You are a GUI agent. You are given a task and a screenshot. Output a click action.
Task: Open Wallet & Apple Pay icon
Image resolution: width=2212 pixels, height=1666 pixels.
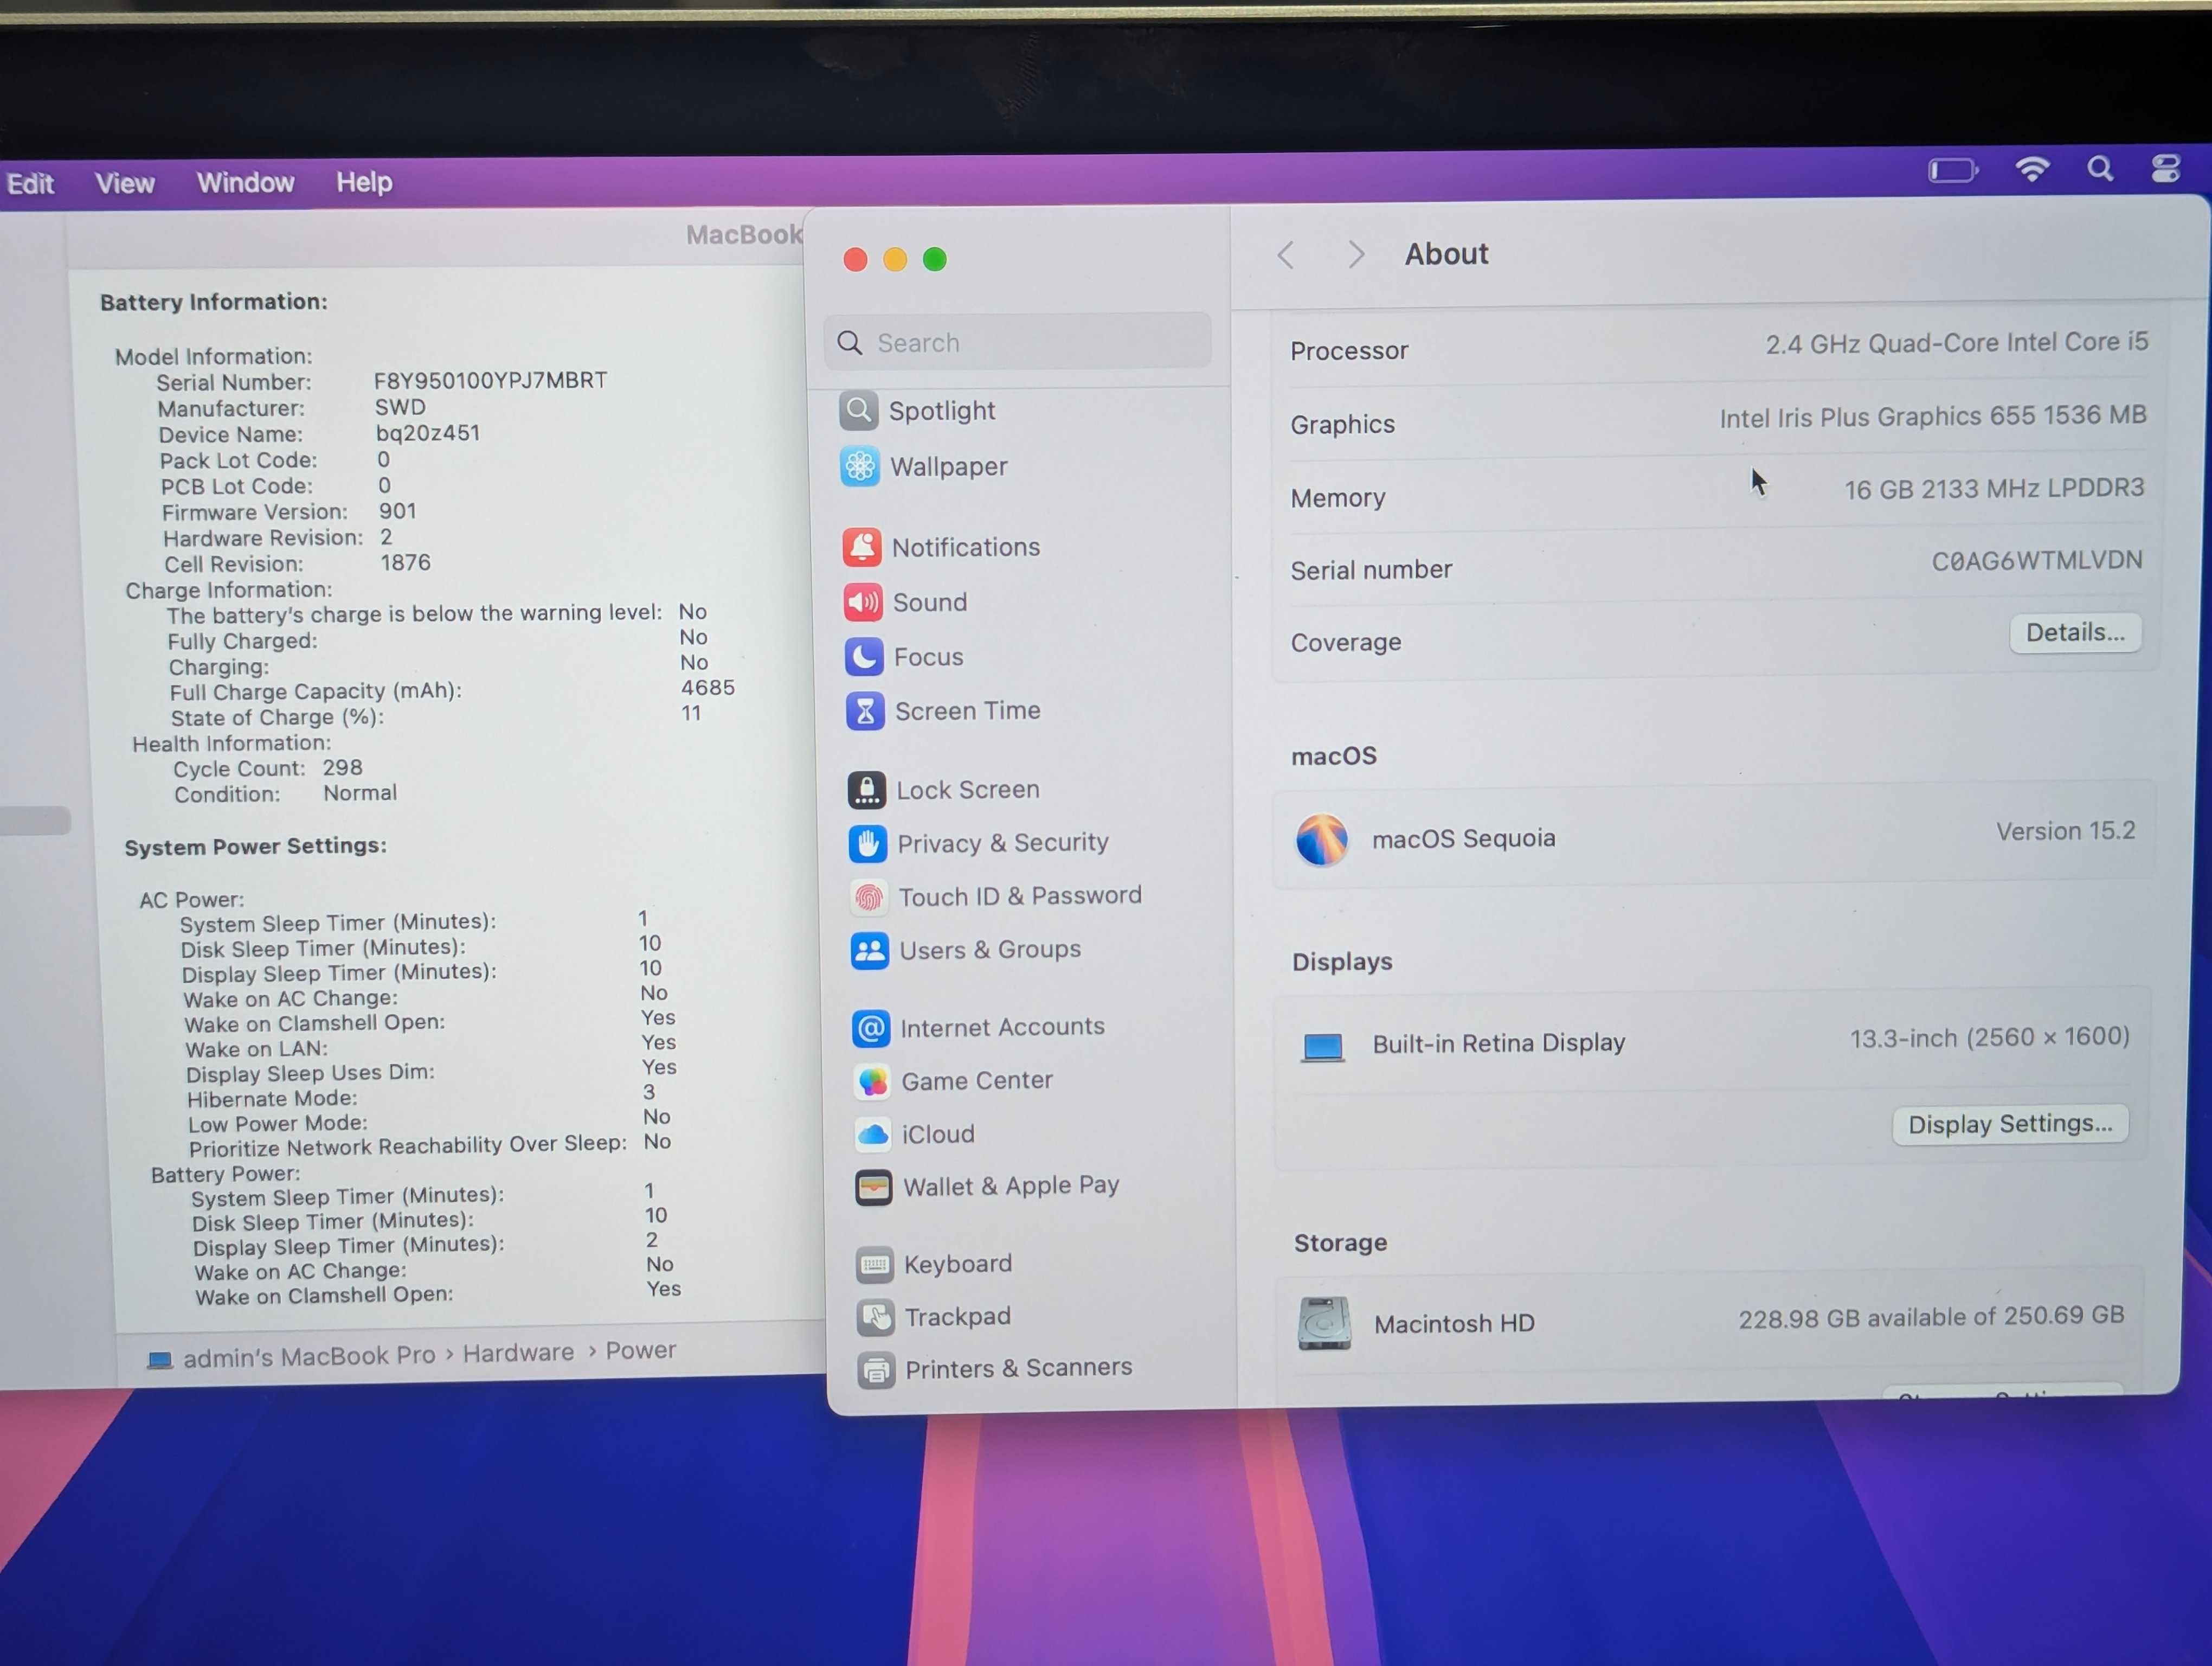(x=874, y=1188)
